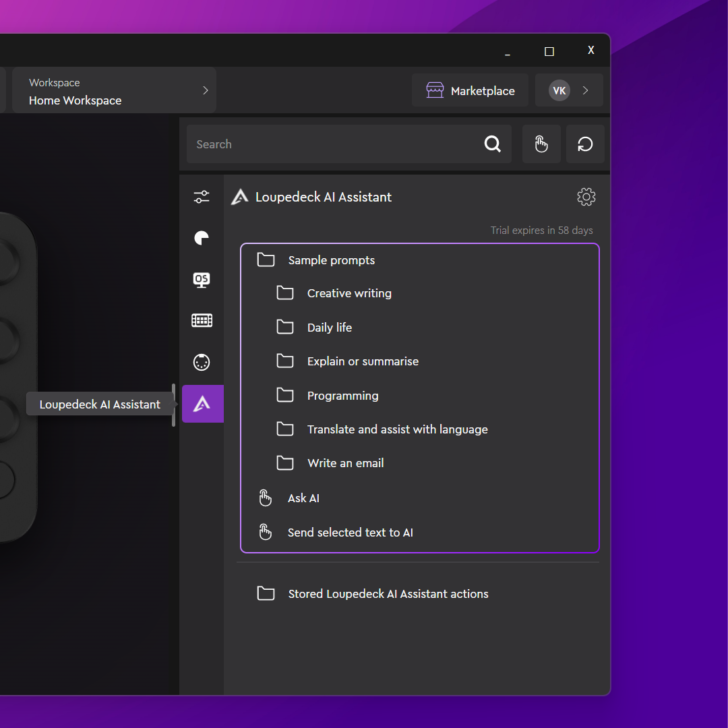
Task: Open AI Assistant settings gear
Action: coord(586,197)
